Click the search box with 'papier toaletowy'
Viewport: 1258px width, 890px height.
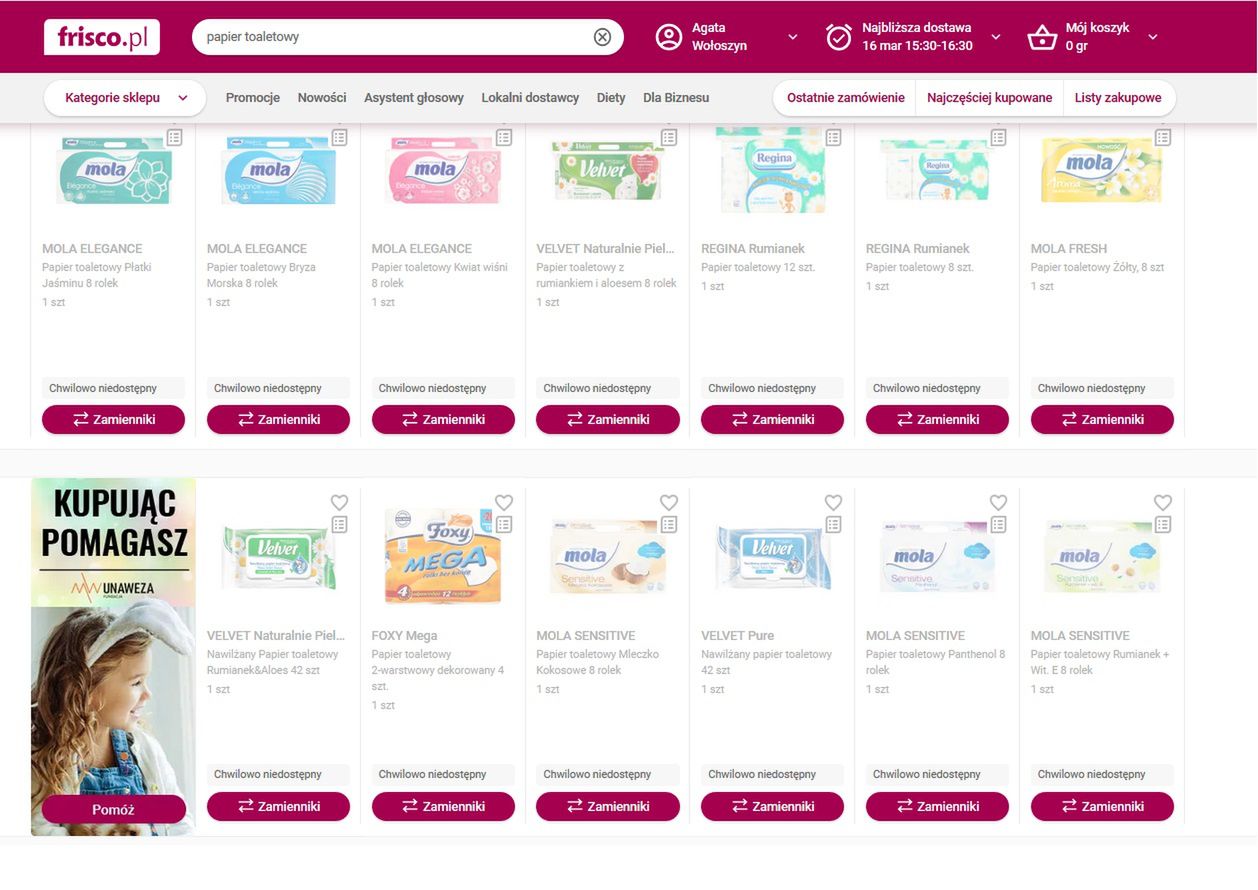tap(407, 37)
